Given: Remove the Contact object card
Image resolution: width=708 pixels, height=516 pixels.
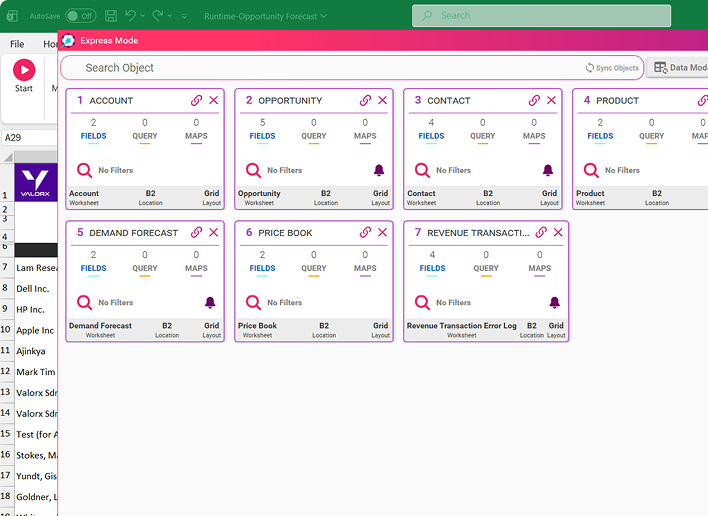Looking at the screenshot, I should pos(551,100).
